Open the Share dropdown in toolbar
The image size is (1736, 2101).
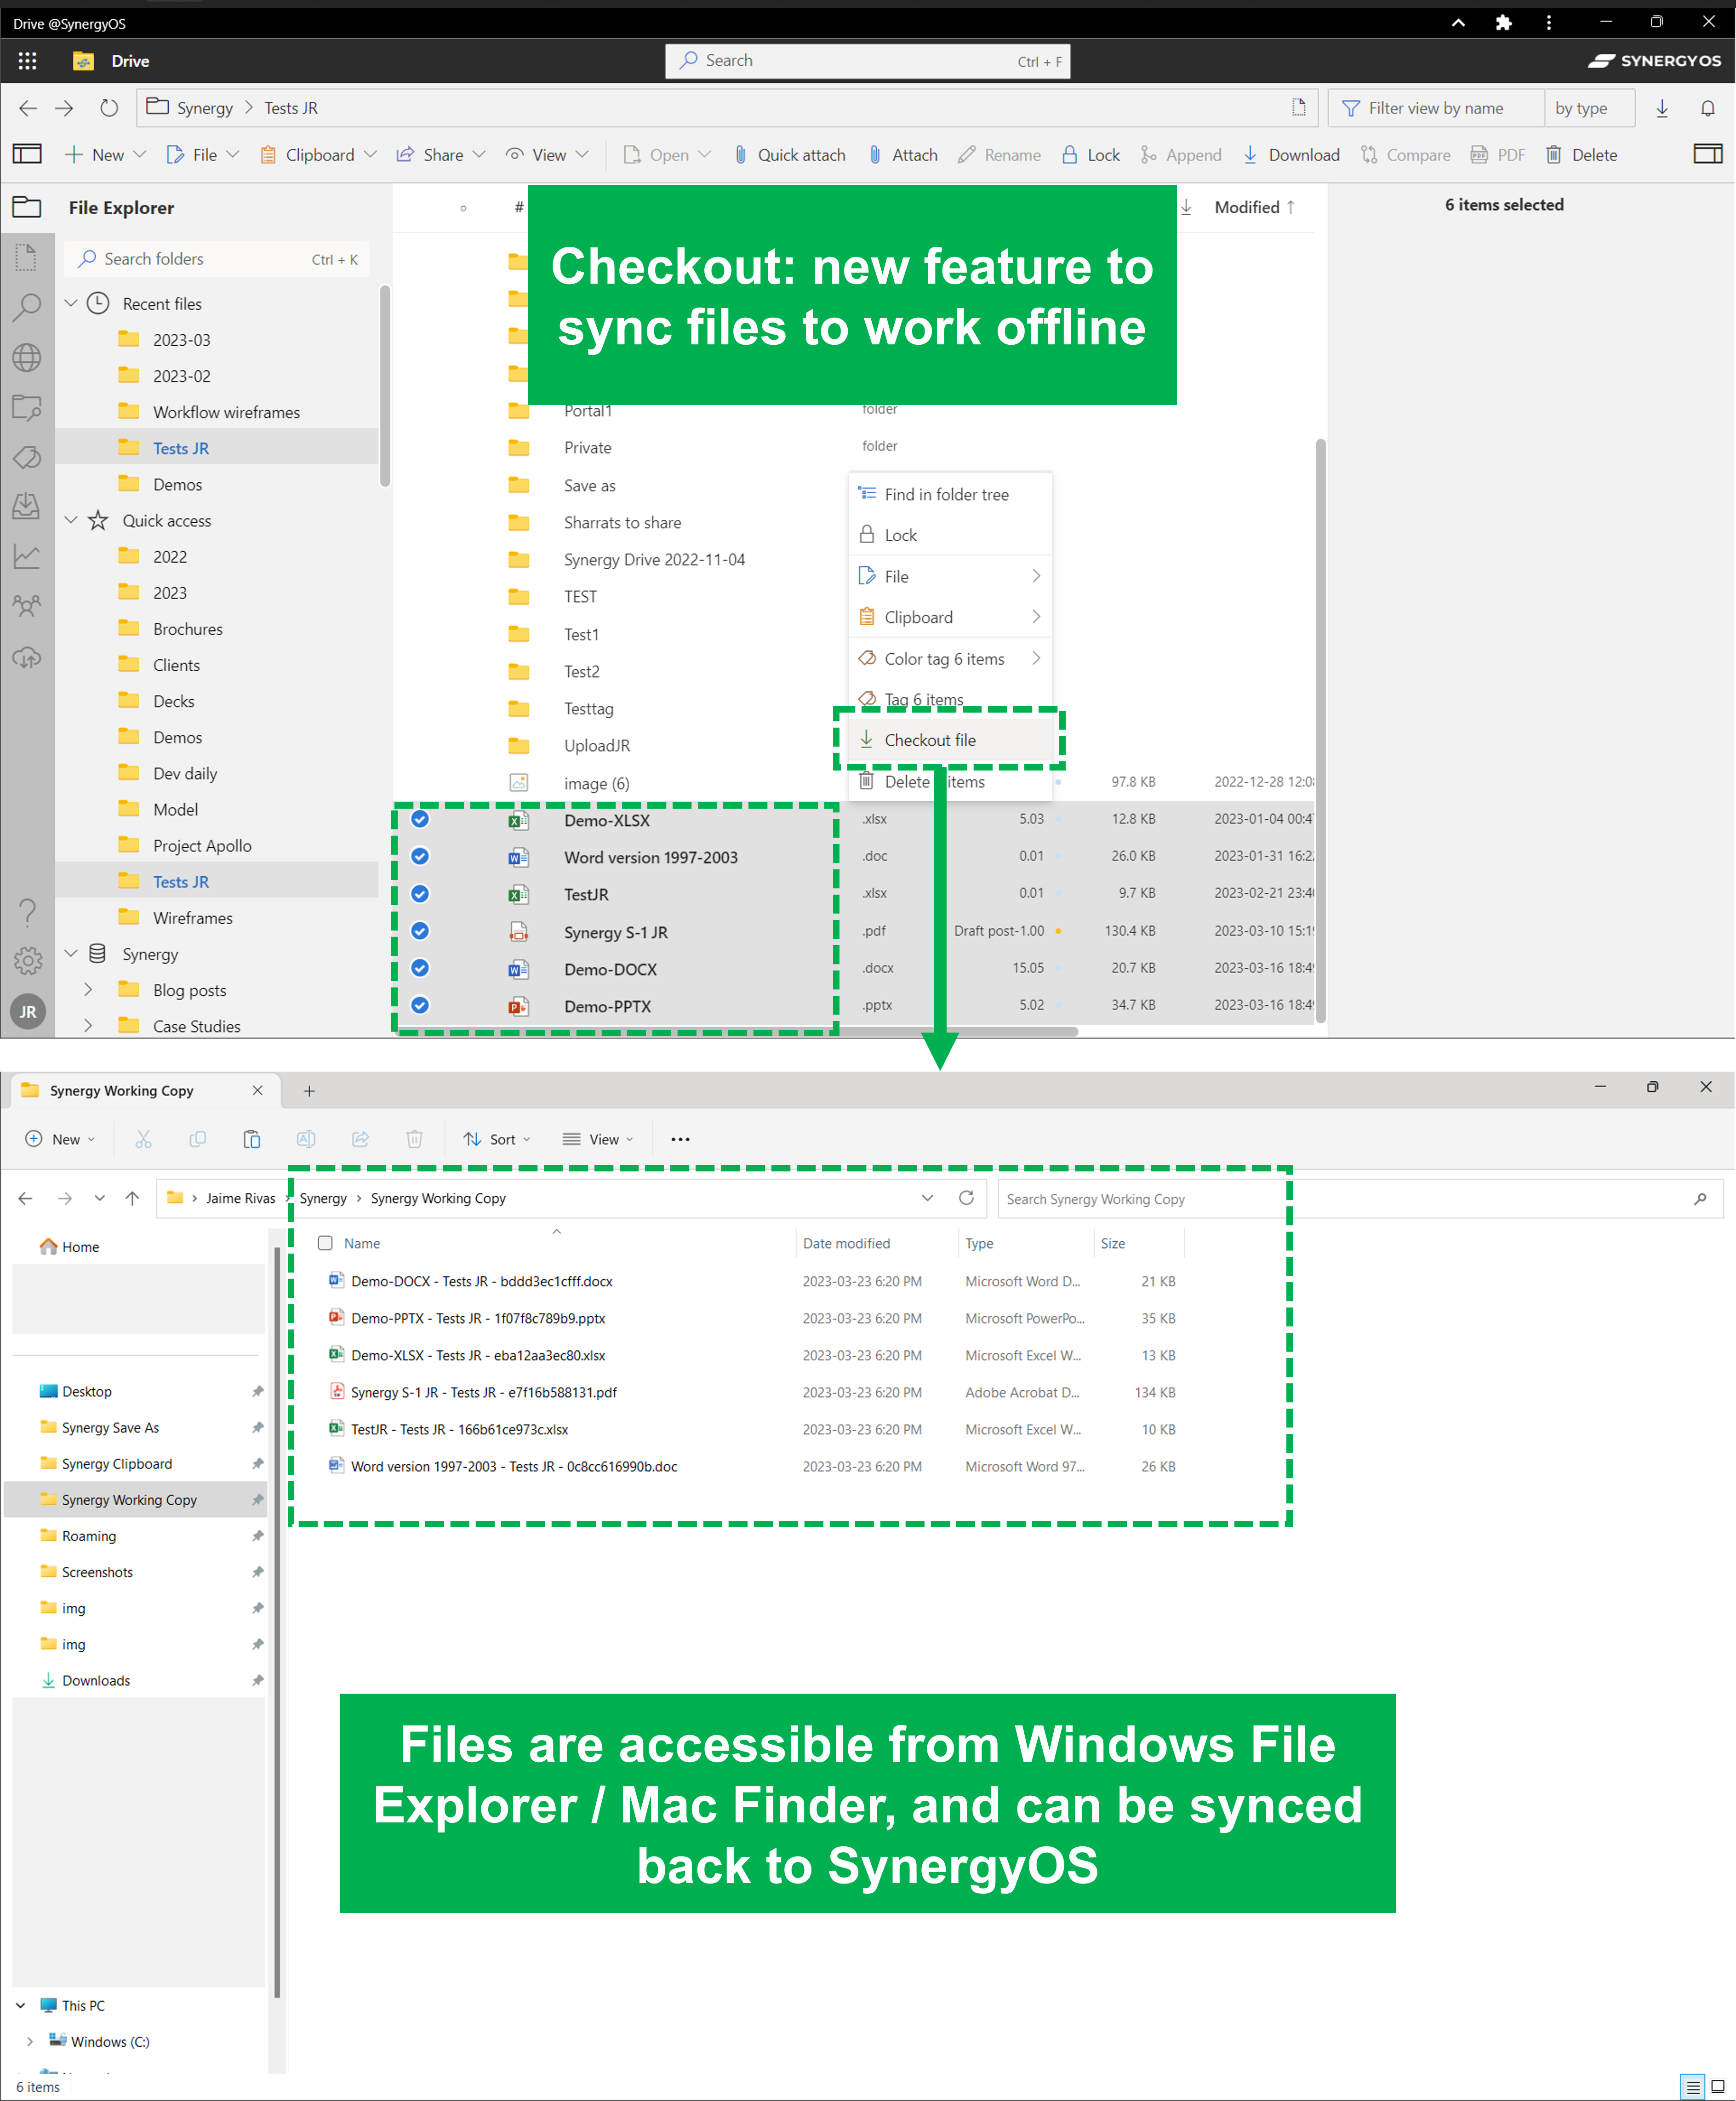tap(441, 155)
